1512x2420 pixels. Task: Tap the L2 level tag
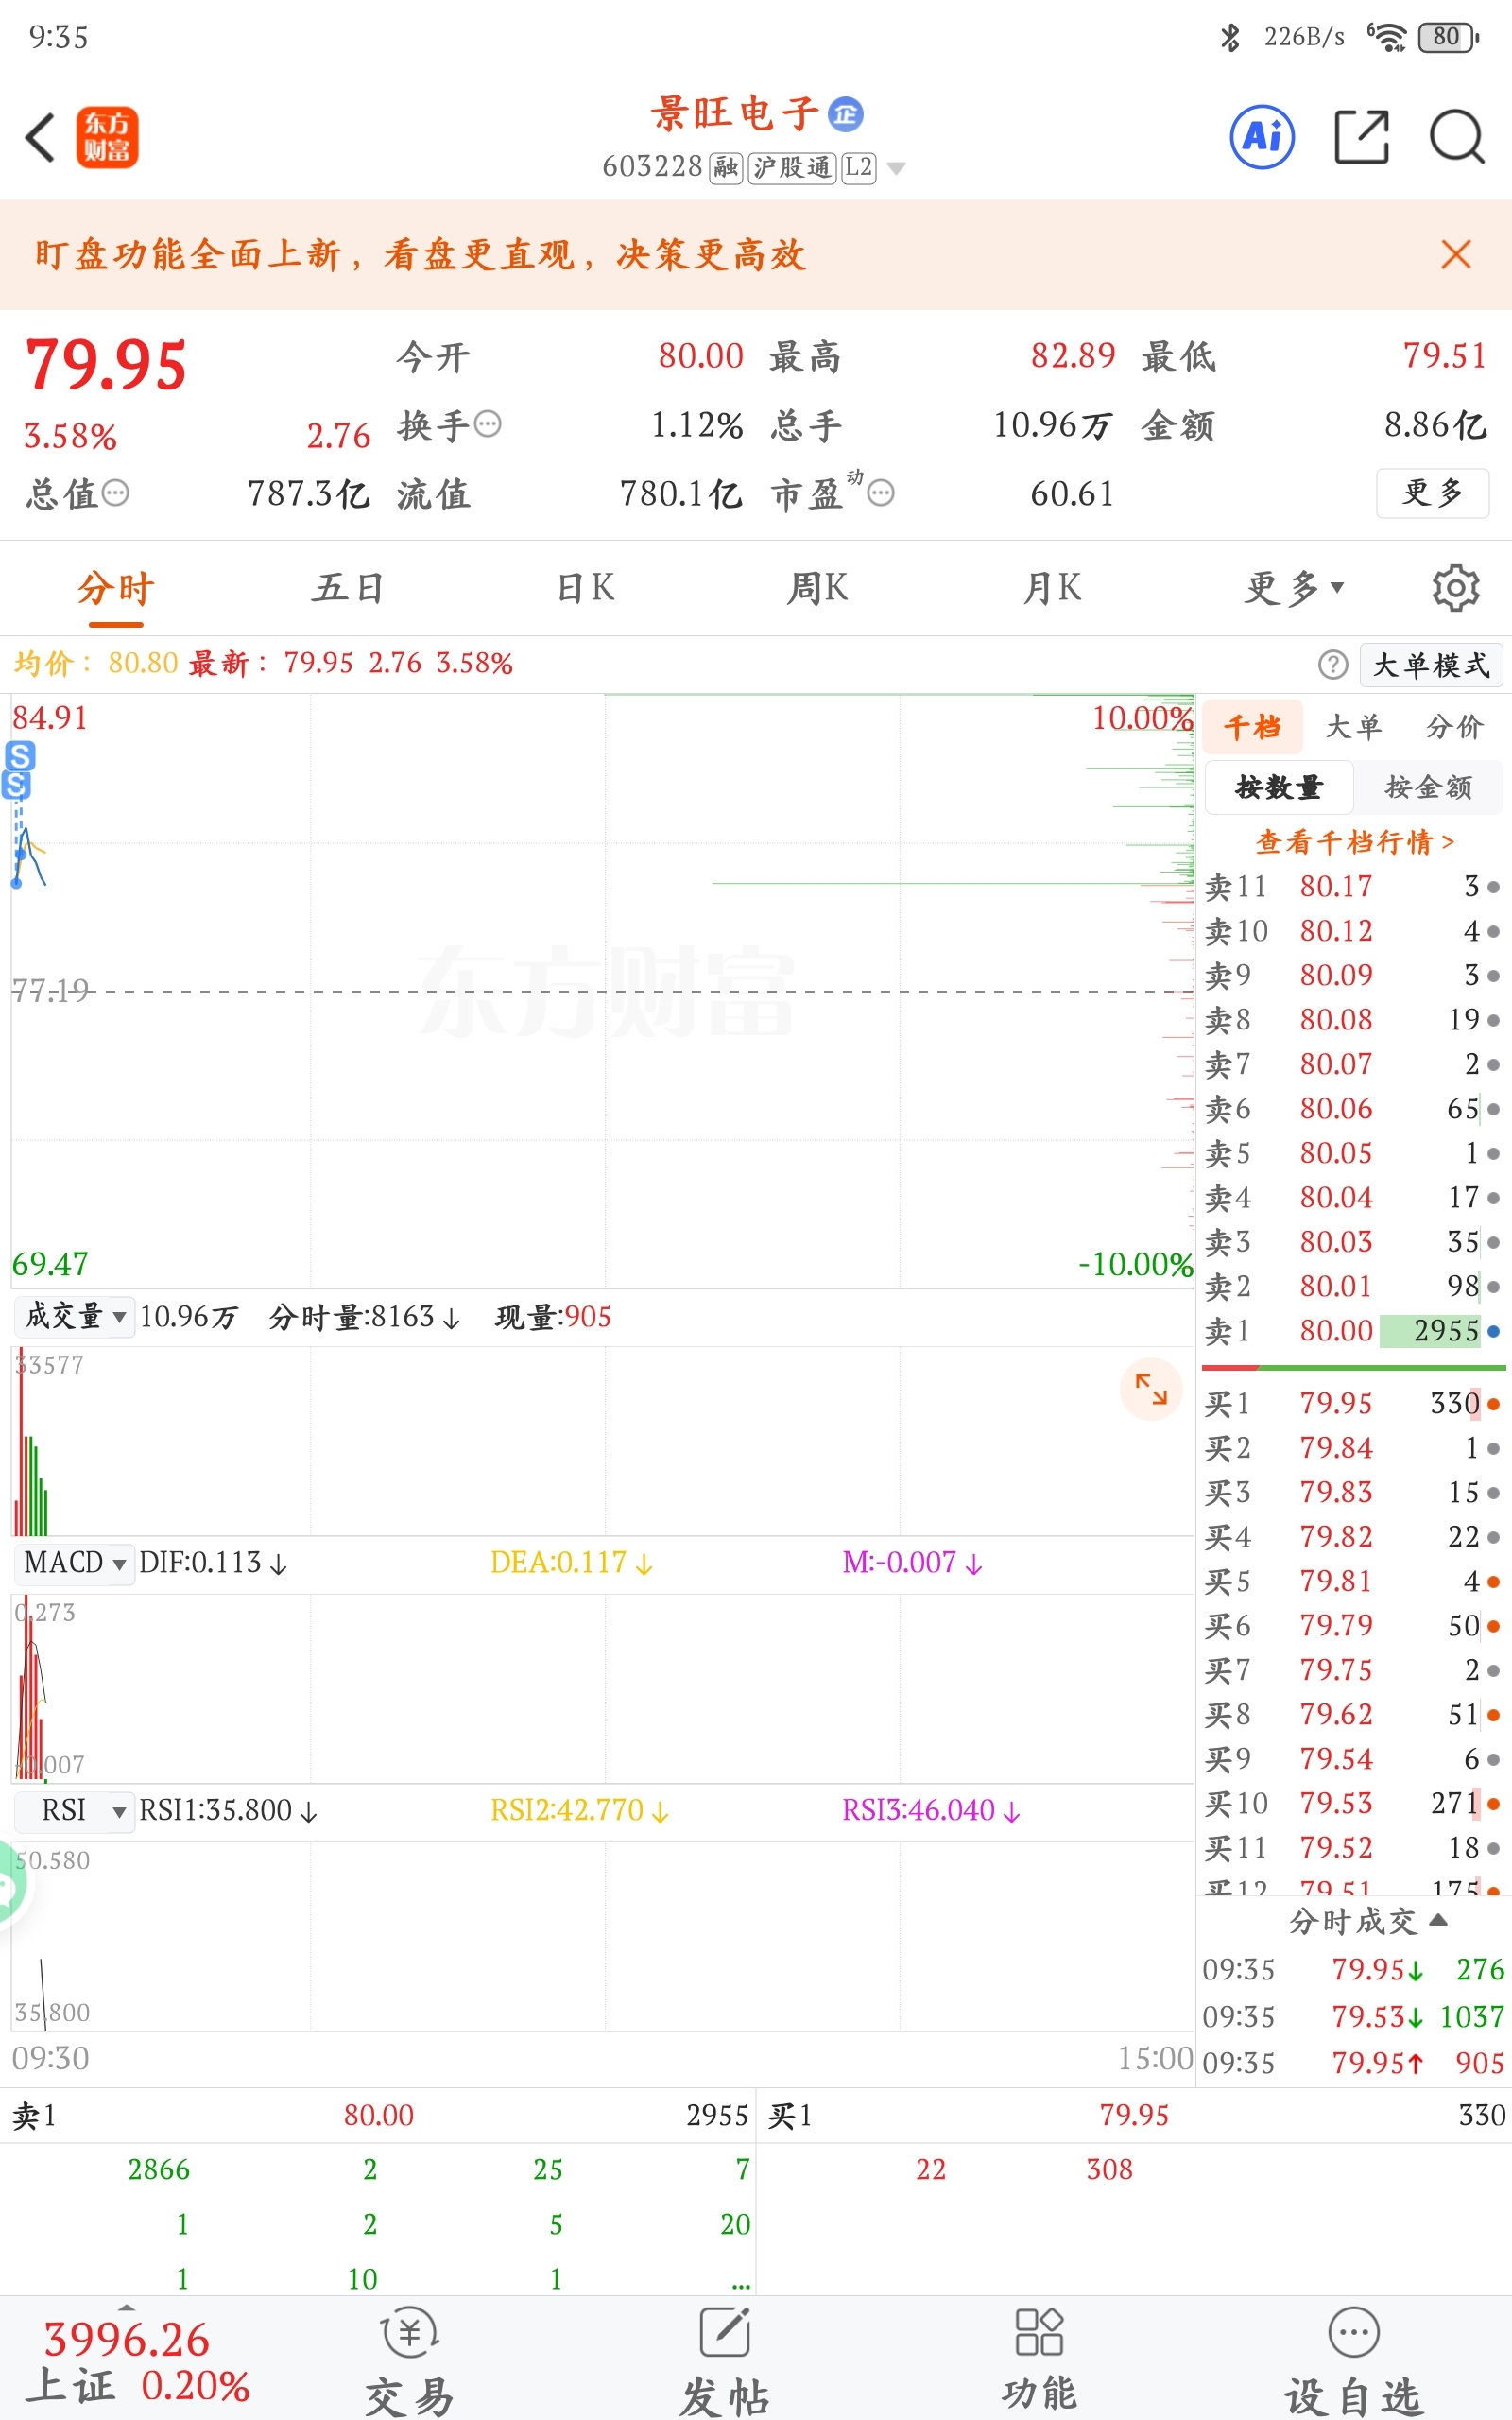click(x=858, y=167)
